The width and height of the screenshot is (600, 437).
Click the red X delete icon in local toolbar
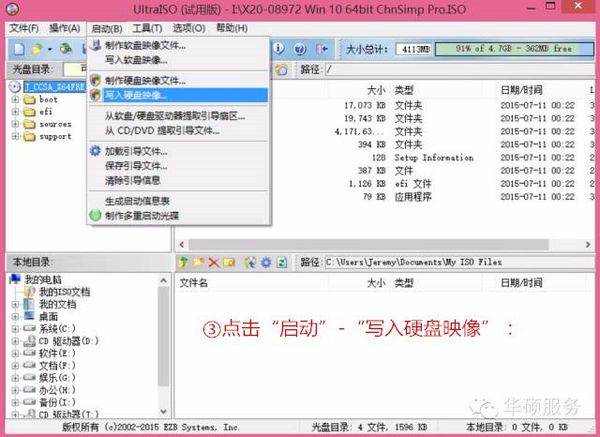pos(214,262)
